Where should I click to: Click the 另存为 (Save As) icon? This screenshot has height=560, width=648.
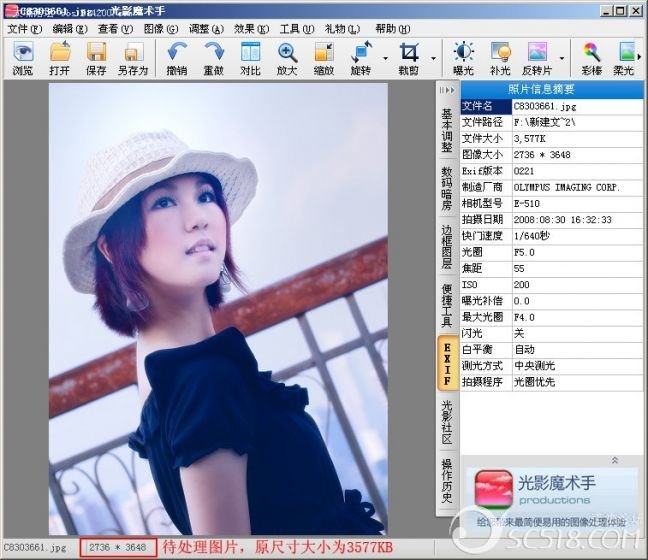pyautogui.click(x=134, y=59)
